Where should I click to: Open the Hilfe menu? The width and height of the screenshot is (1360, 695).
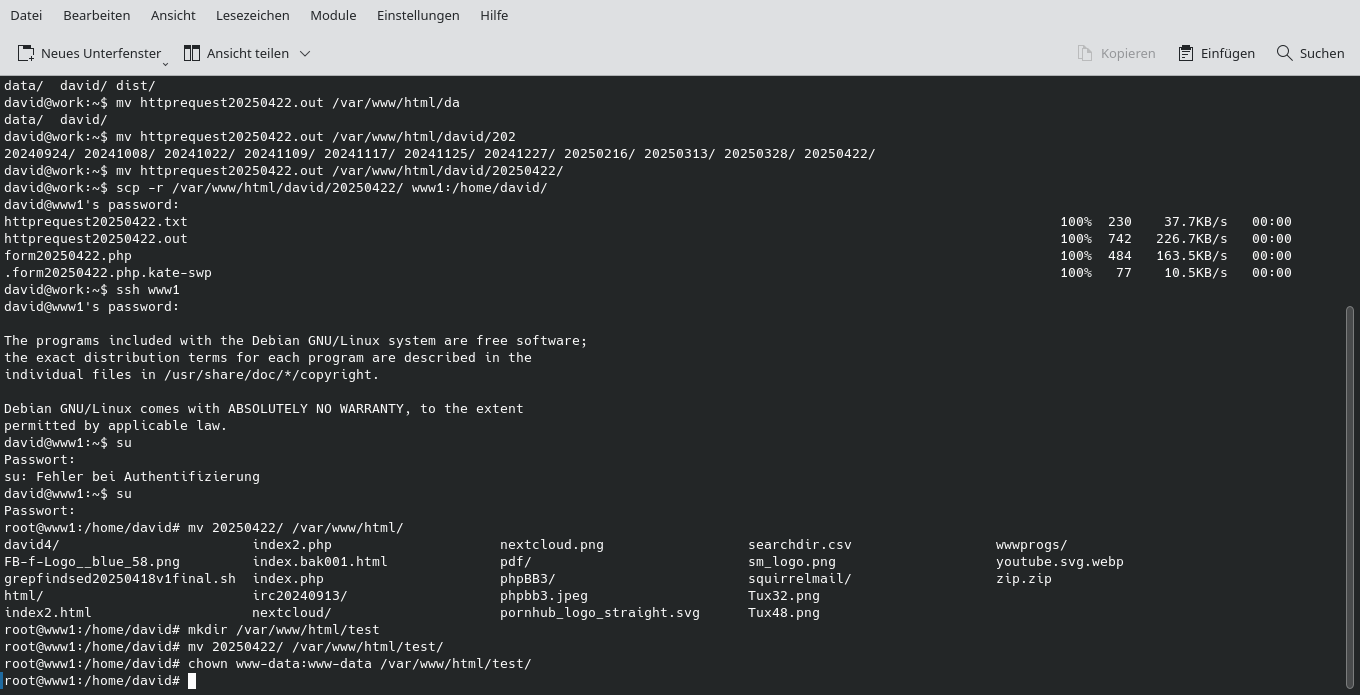click(x=494, y=15)
